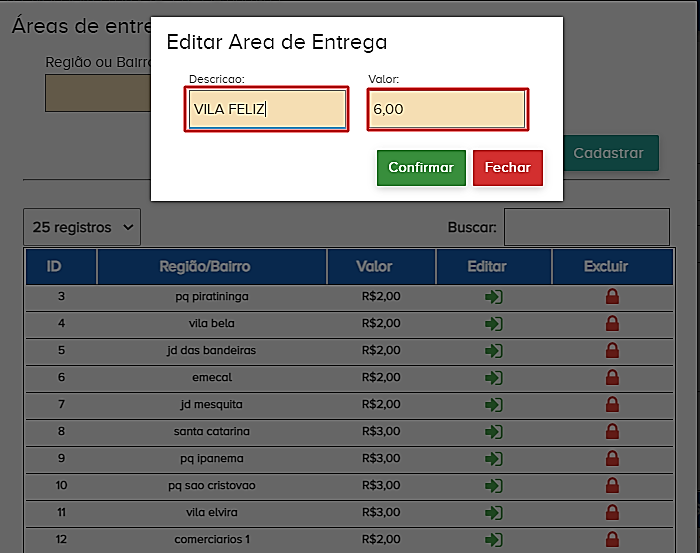Open the 25 registros dropdown
Viewport: 700px width, 553px height.
(x=82, y=227)
